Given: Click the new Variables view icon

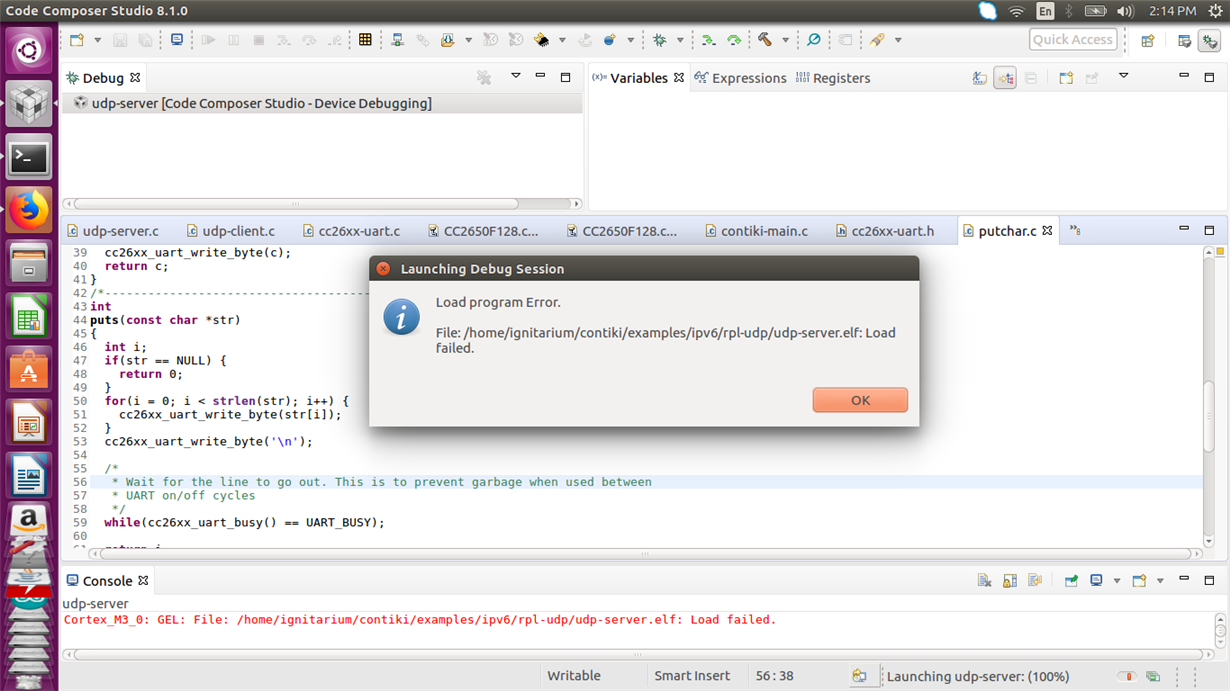Looking at the screenshot, I should (1066, 78).
